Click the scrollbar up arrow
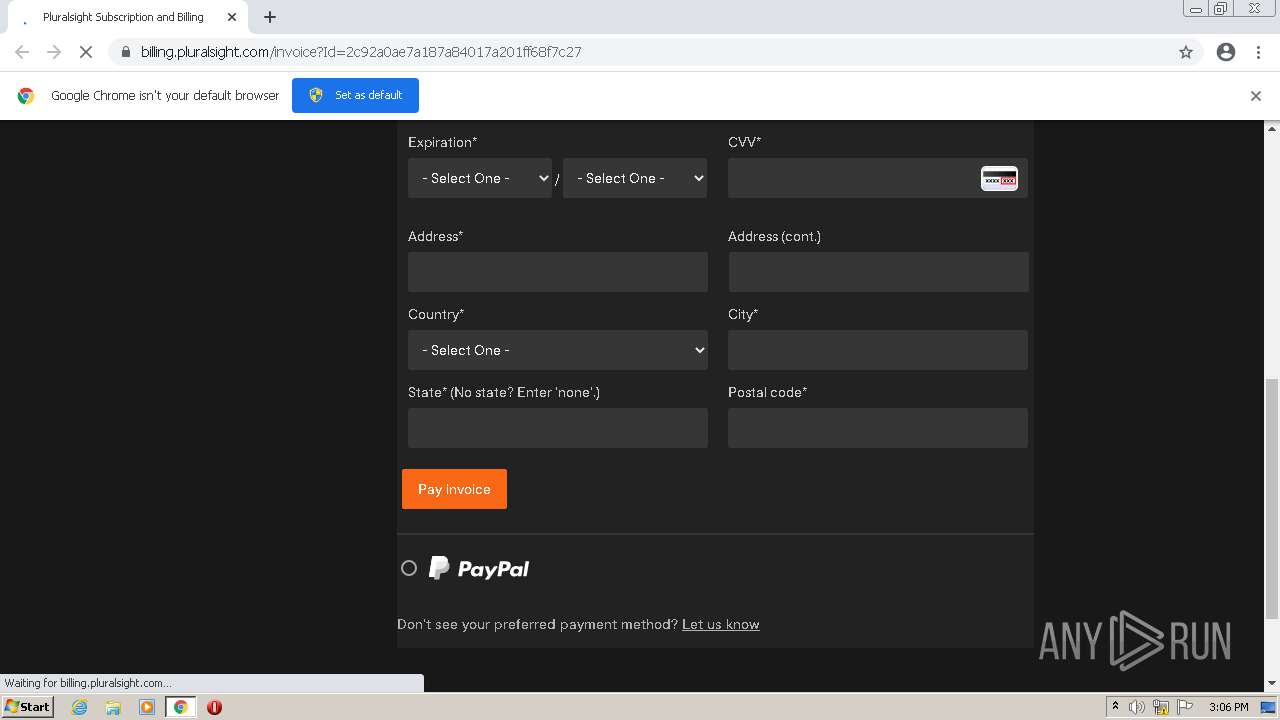The height and width of the screenshot is (720, 1280). click(1272, 128)
